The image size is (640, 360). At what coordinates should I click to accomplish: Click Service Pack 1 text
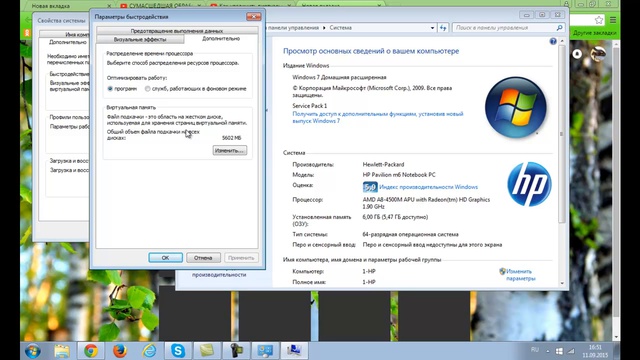[309, 106]
